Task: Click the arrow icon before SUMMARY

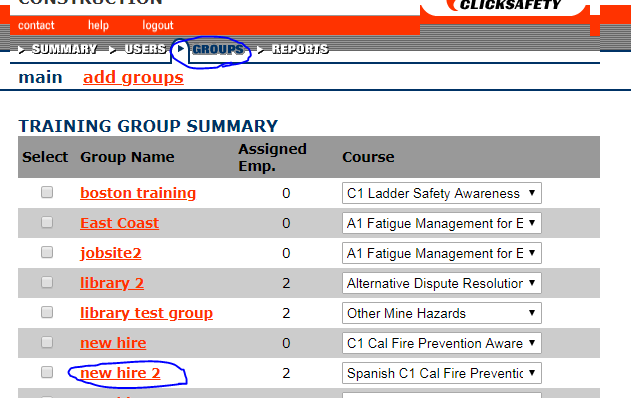Action: [x=22, y=50]
